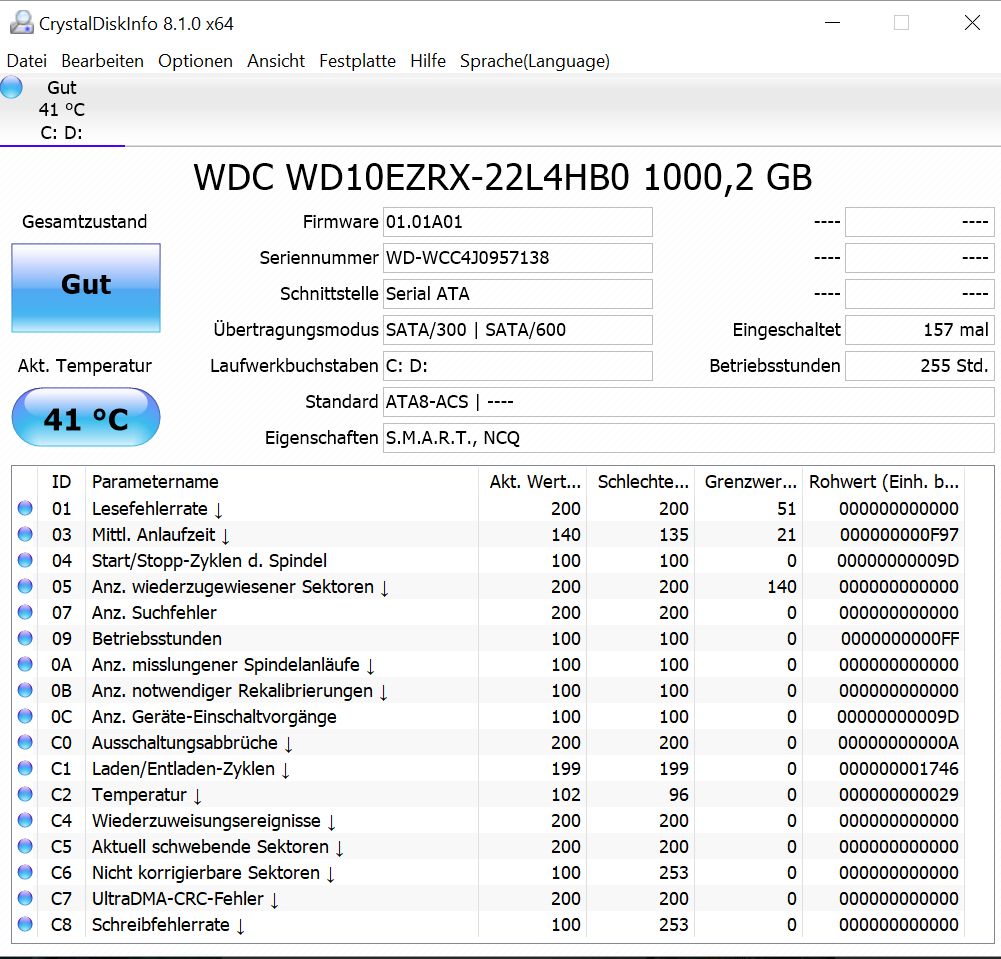Click the serial number field WD-WCC4J0957138

point(517,258)
